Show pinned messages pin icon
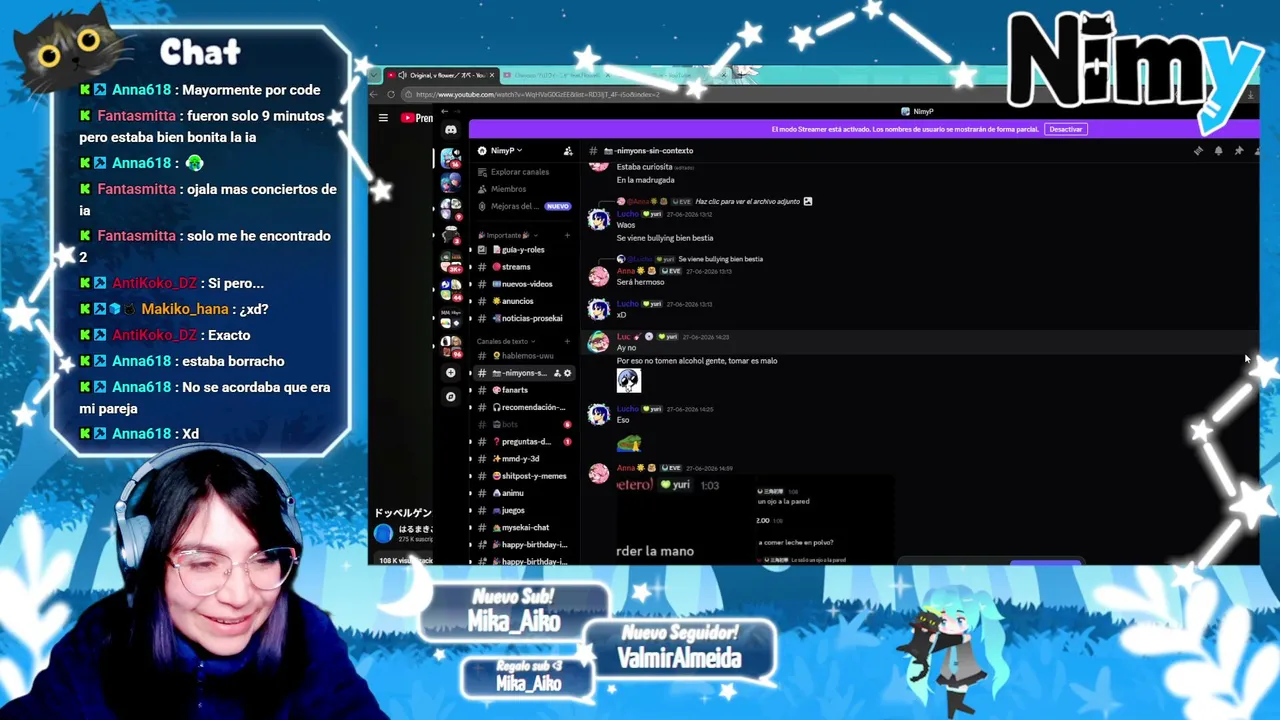Screen dimensions: 1280x720 [x=1238, y=151]
